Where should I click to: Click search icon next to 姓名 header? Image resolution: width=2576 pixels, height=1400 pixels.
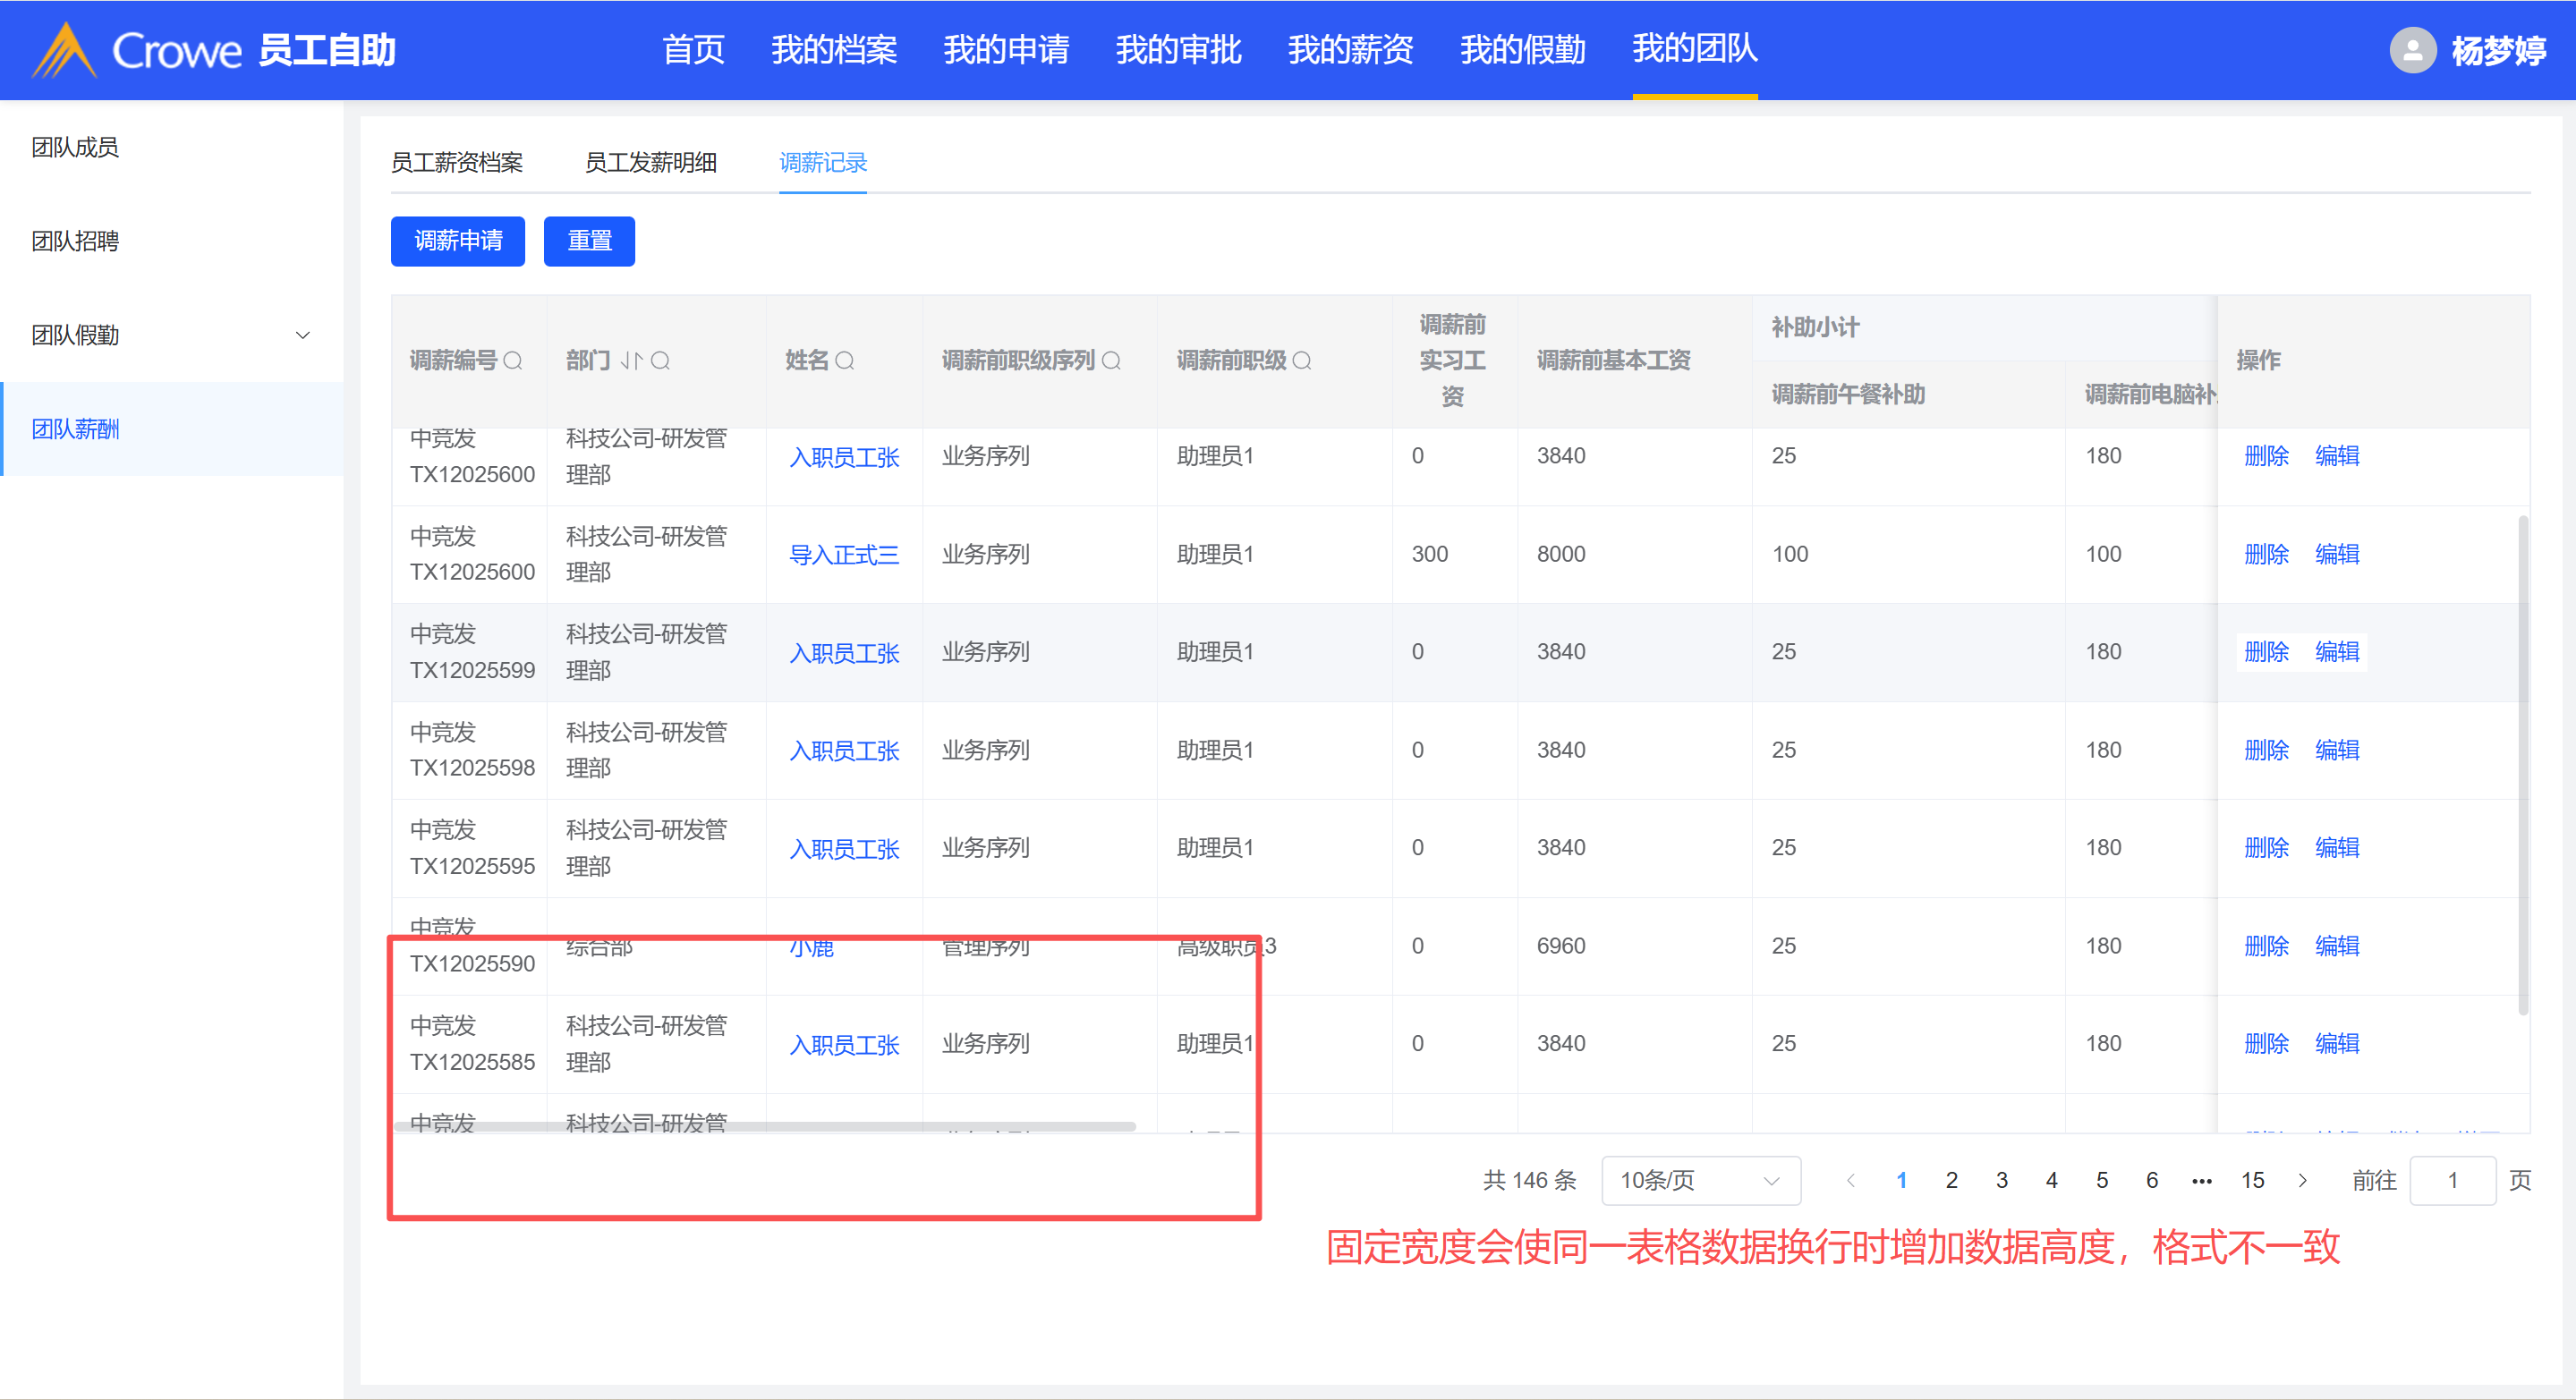845,361
